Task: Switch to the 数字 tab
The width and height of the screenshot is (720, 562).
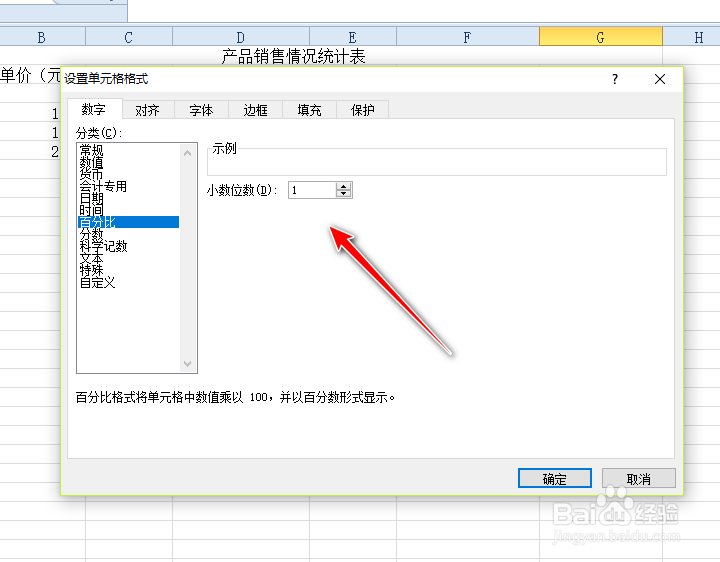Action: click(x=94, y=109)
